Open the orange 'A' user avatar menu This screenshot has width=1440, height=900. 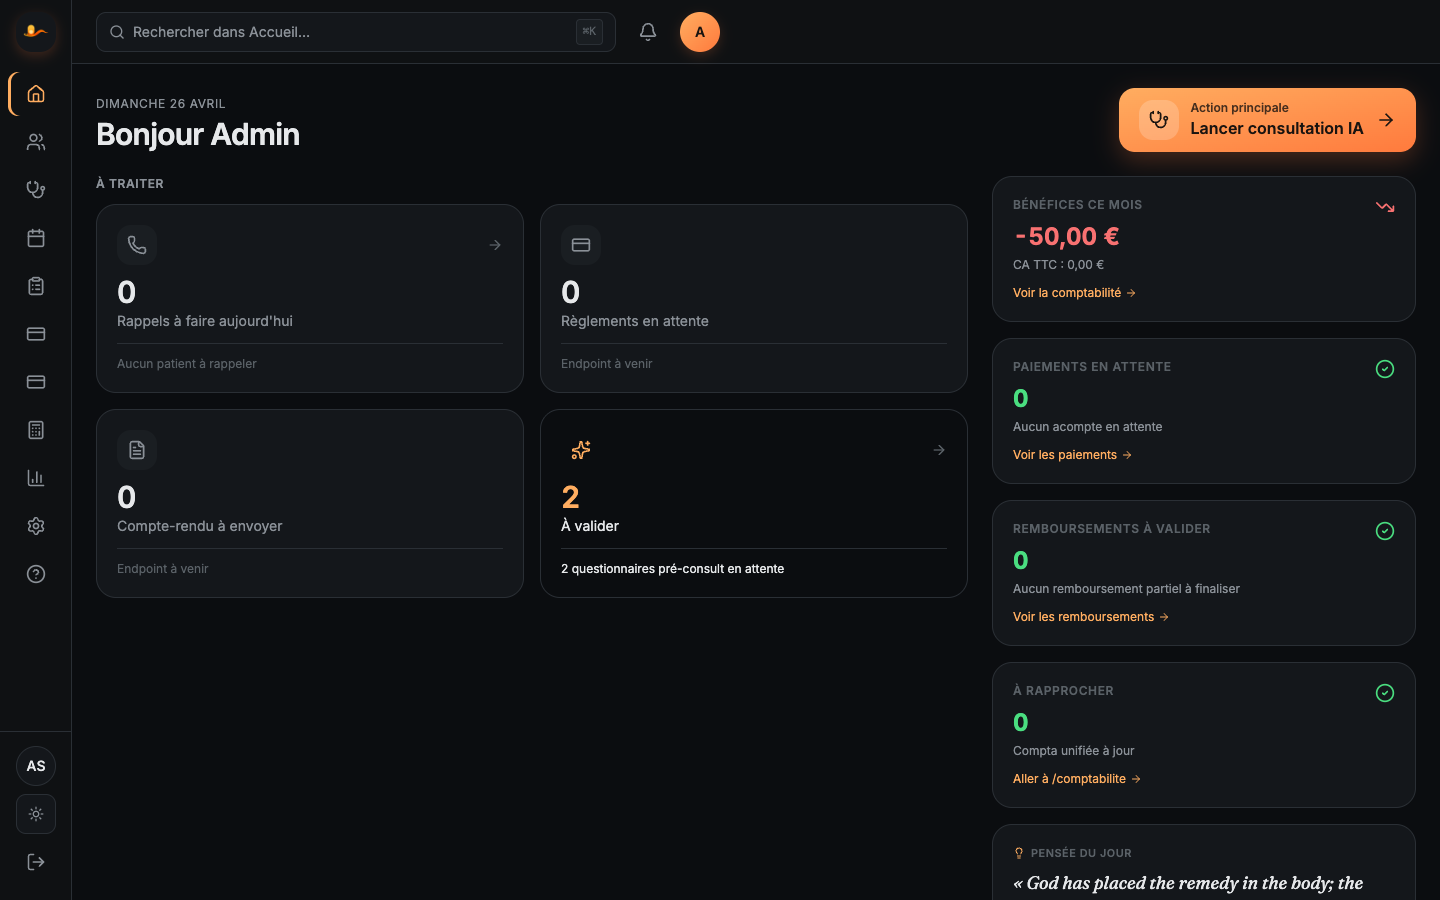coord(700,32)
